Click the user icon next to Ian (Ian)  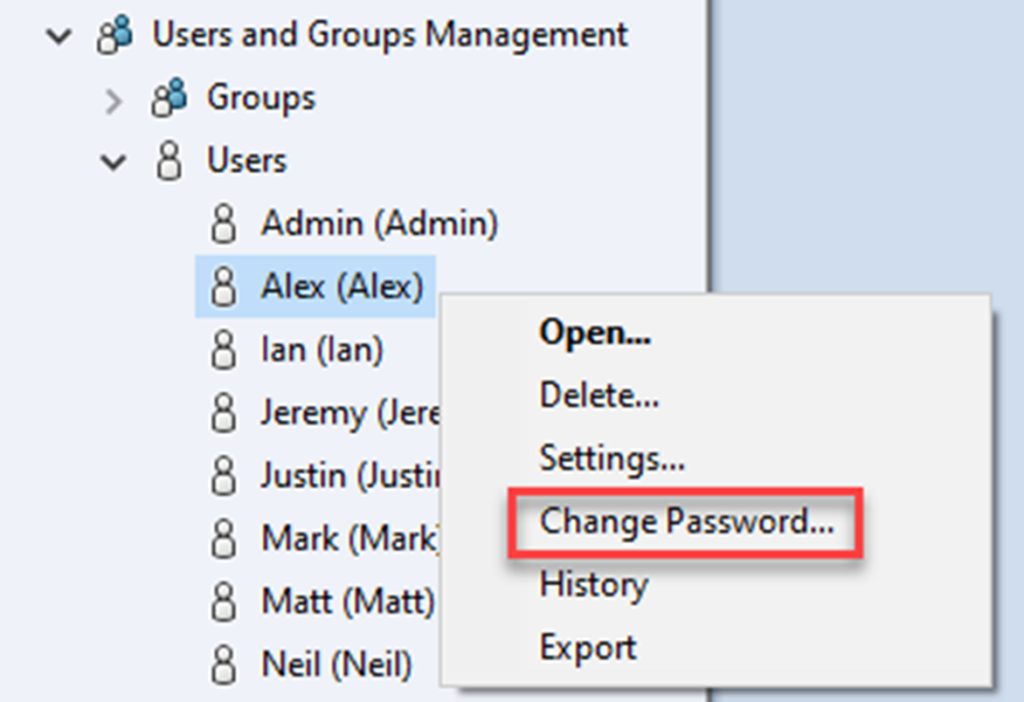222,350
